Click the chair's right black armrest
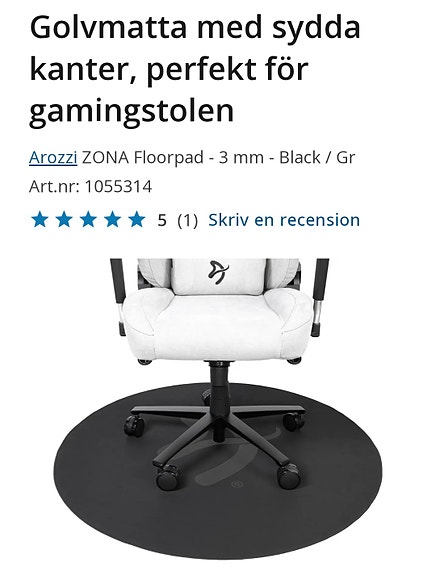 pyautogui.click(x=319, y=296)
